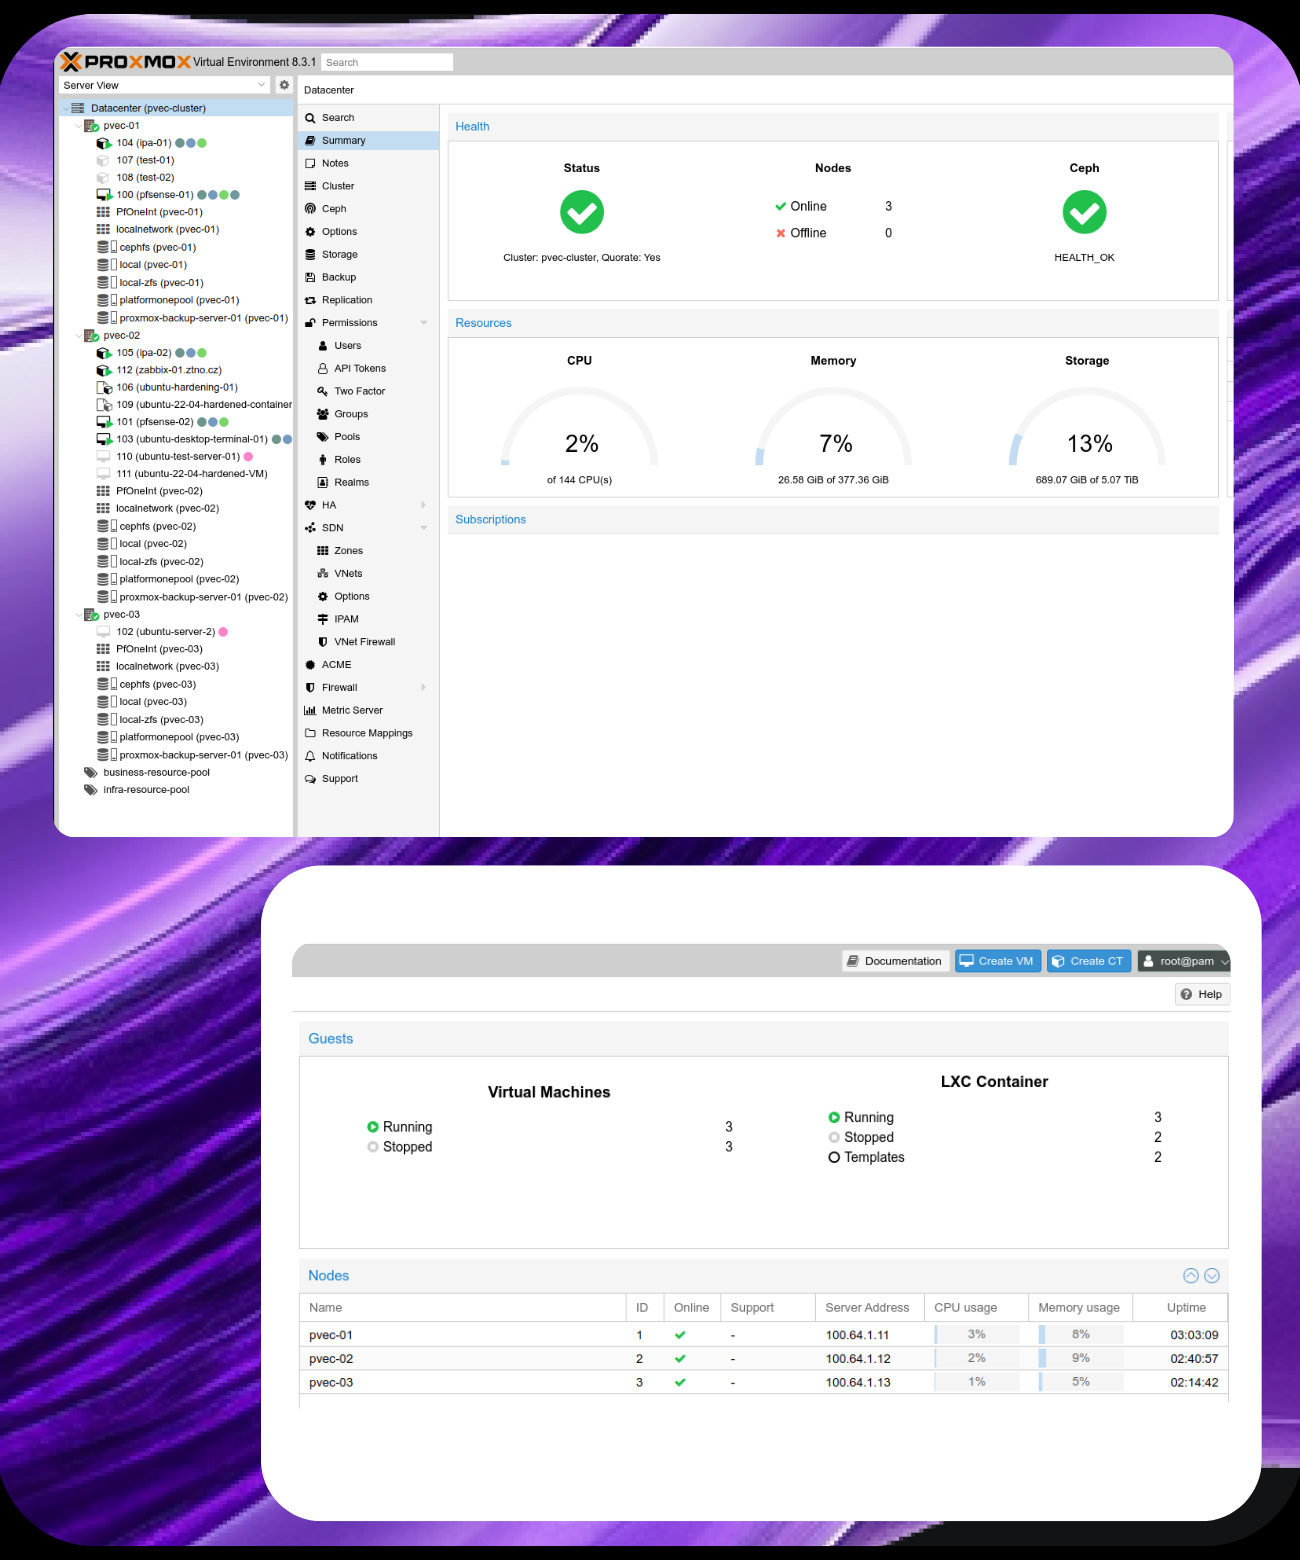The height and width of the screenshot is (1560, 1300).
Task: Click the Nodes panel move-down arrow
Action: click(x=1212, y=1275)
